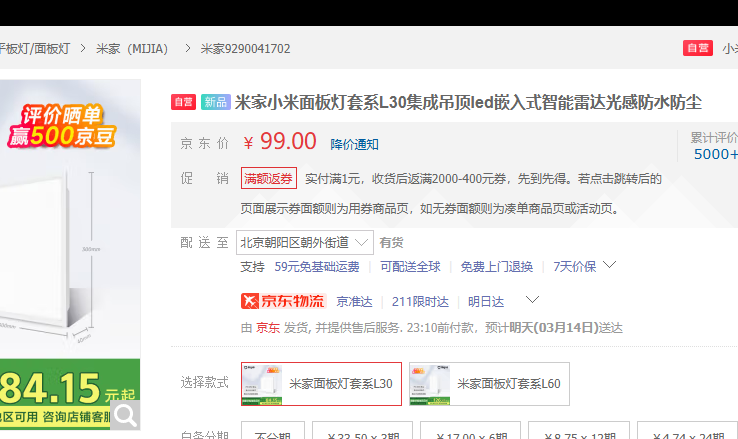This screenshot has width=738, height=439.
Task: Click the red 自营 badge in breadcrumb bar
Action: point(698,48)
